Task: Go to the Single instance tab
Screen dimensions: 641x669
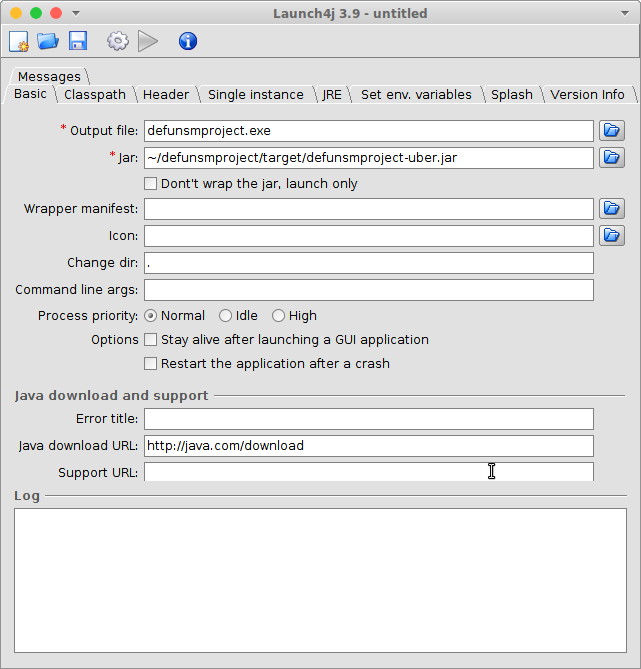Action: point(256,94)
